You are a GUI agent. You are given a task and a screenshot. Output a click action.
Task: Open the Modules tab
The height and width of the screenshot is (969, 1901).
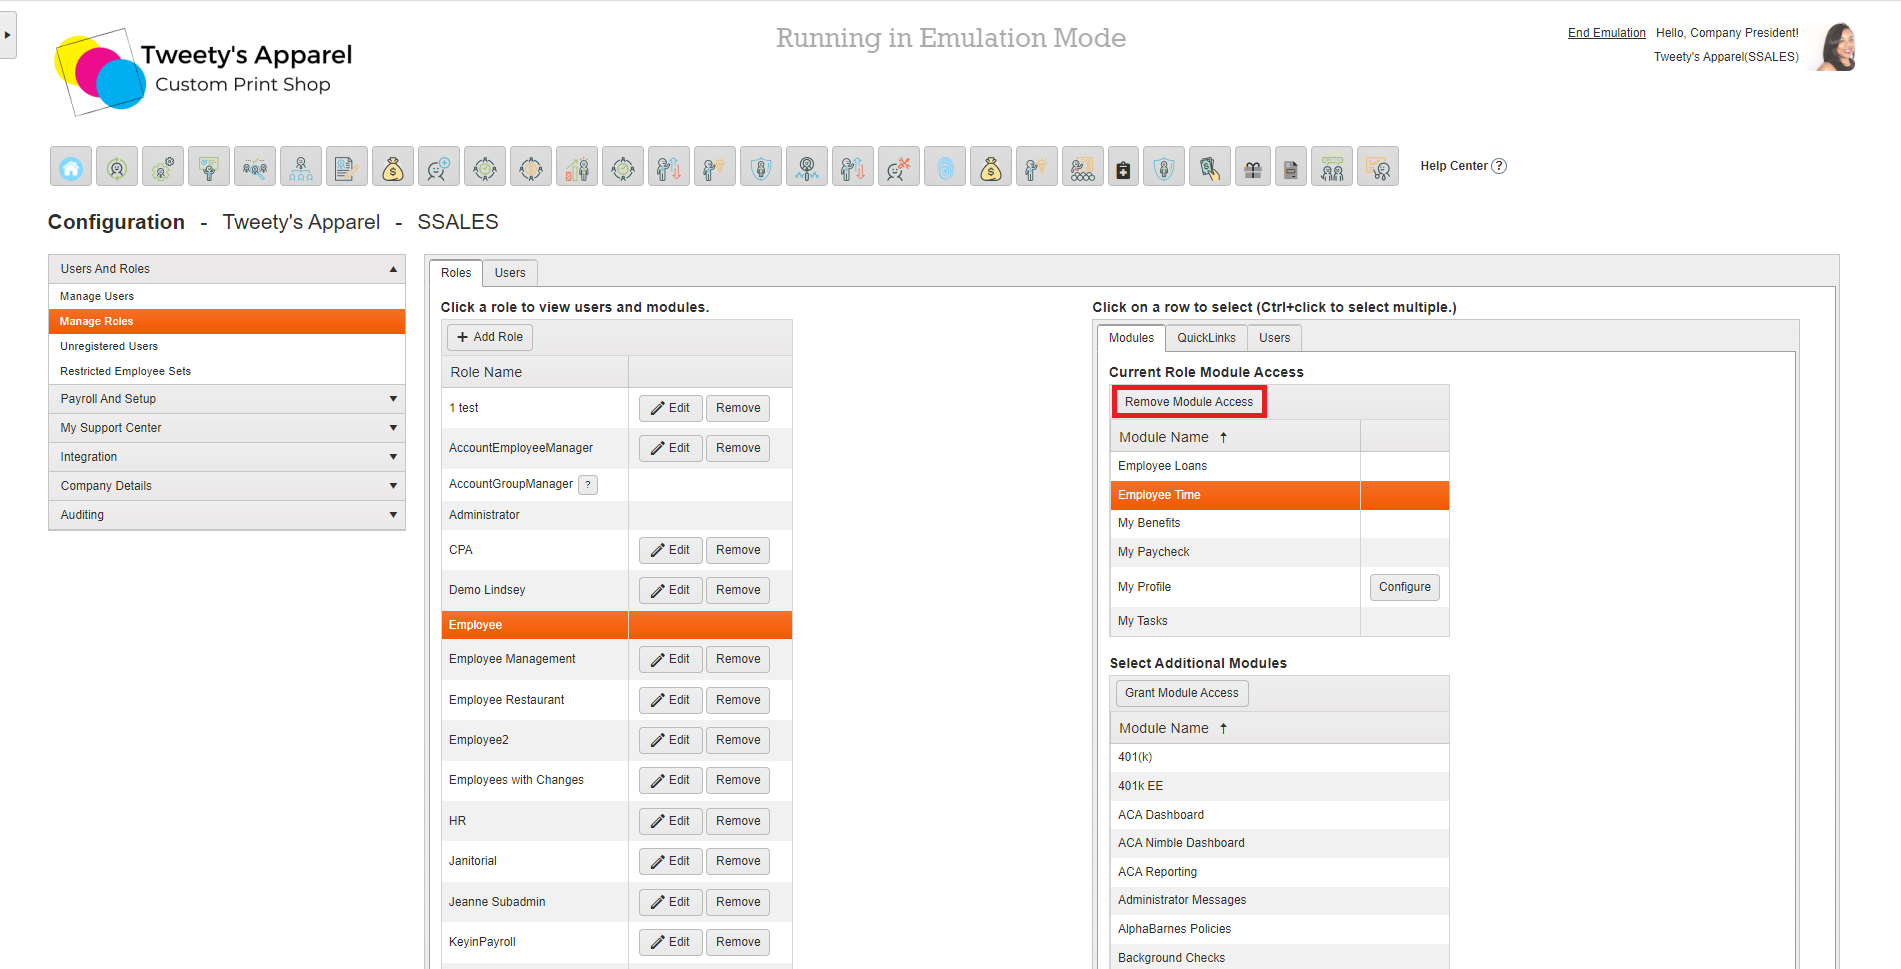[1131, 338]
